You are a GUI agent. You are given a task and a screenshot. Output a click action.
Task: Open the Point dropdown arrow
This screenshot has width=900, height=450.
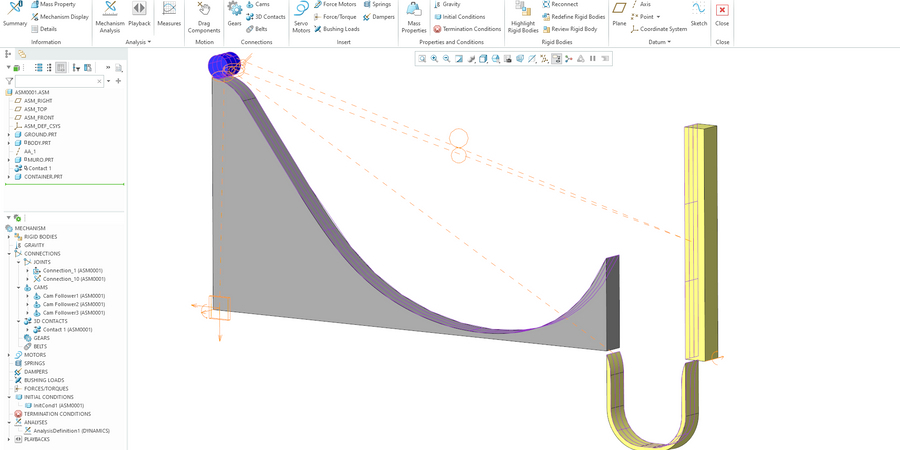pos(659,17)
